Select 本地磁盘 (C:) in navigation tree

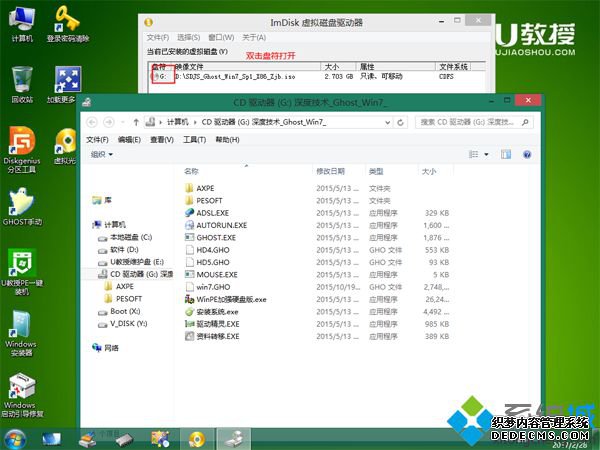click(x=126, y=238)
